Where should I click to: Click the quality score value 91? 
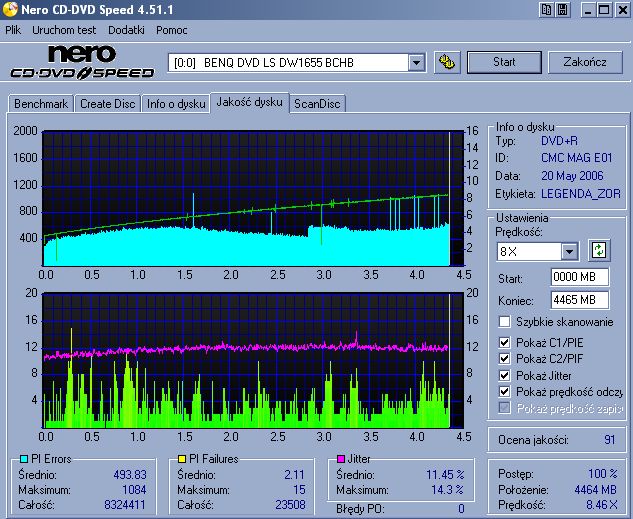[x=610, y=439]
